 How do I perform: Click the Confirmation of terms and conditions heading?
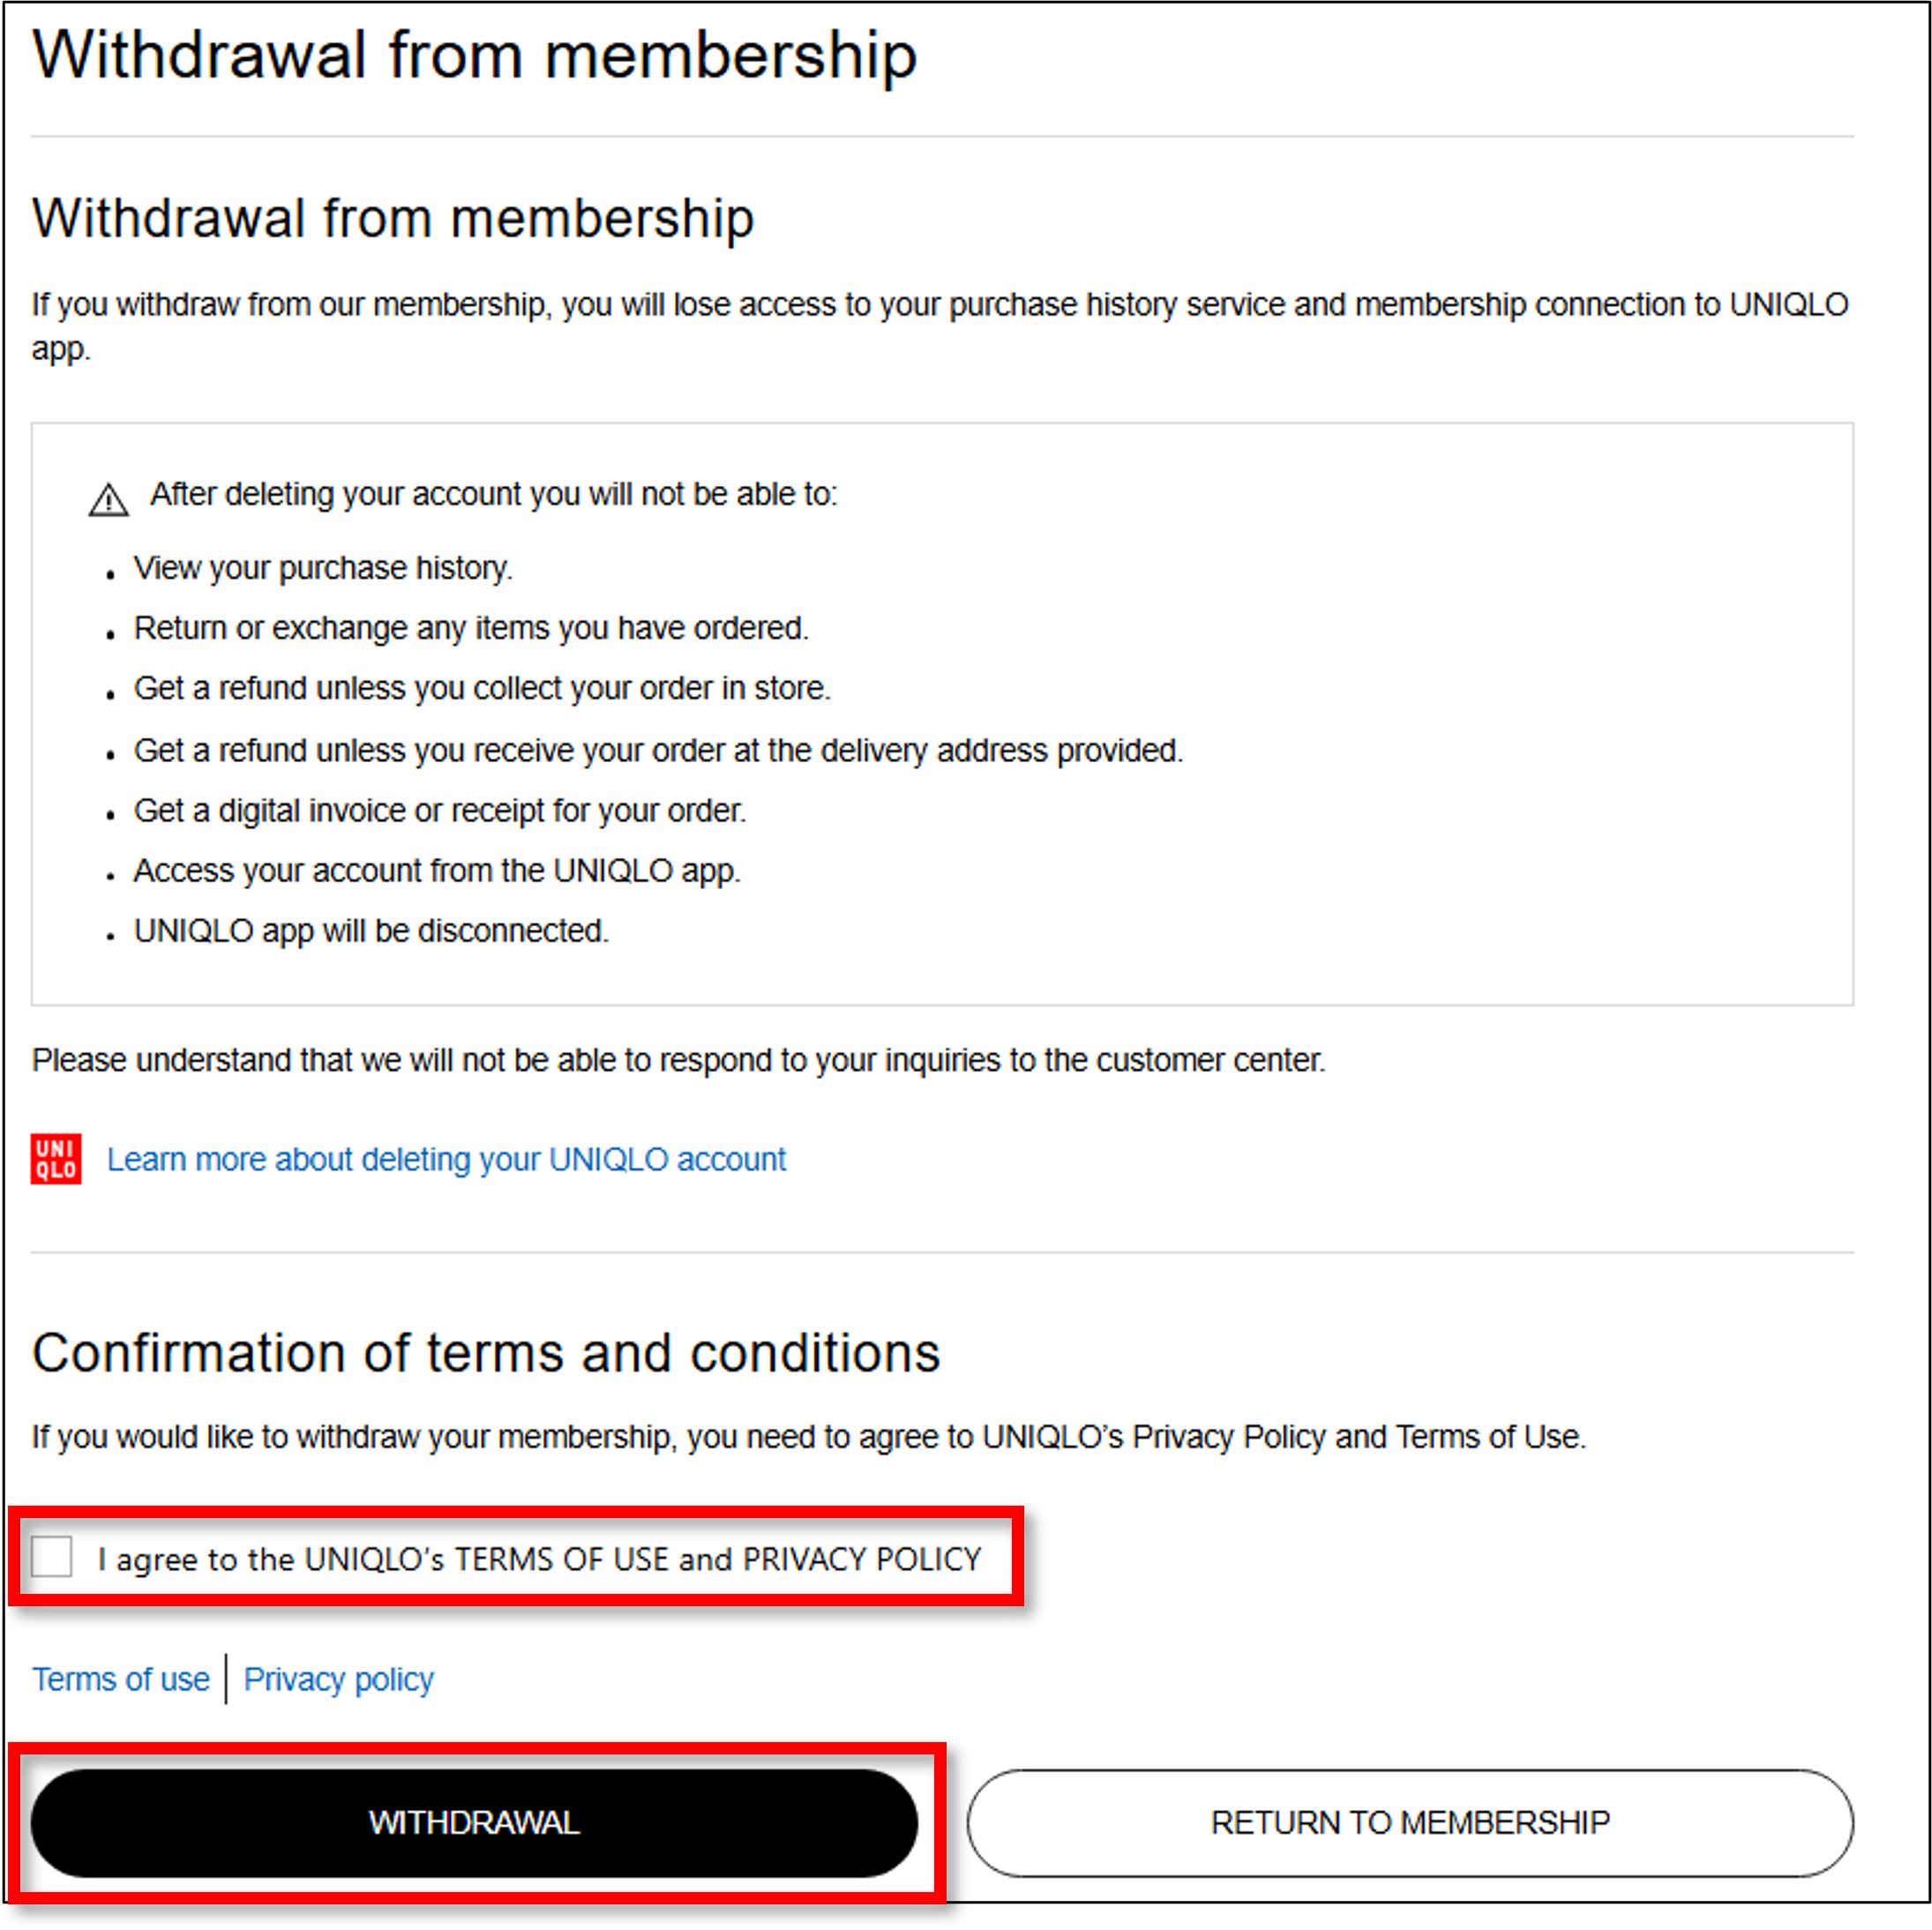486,1353
